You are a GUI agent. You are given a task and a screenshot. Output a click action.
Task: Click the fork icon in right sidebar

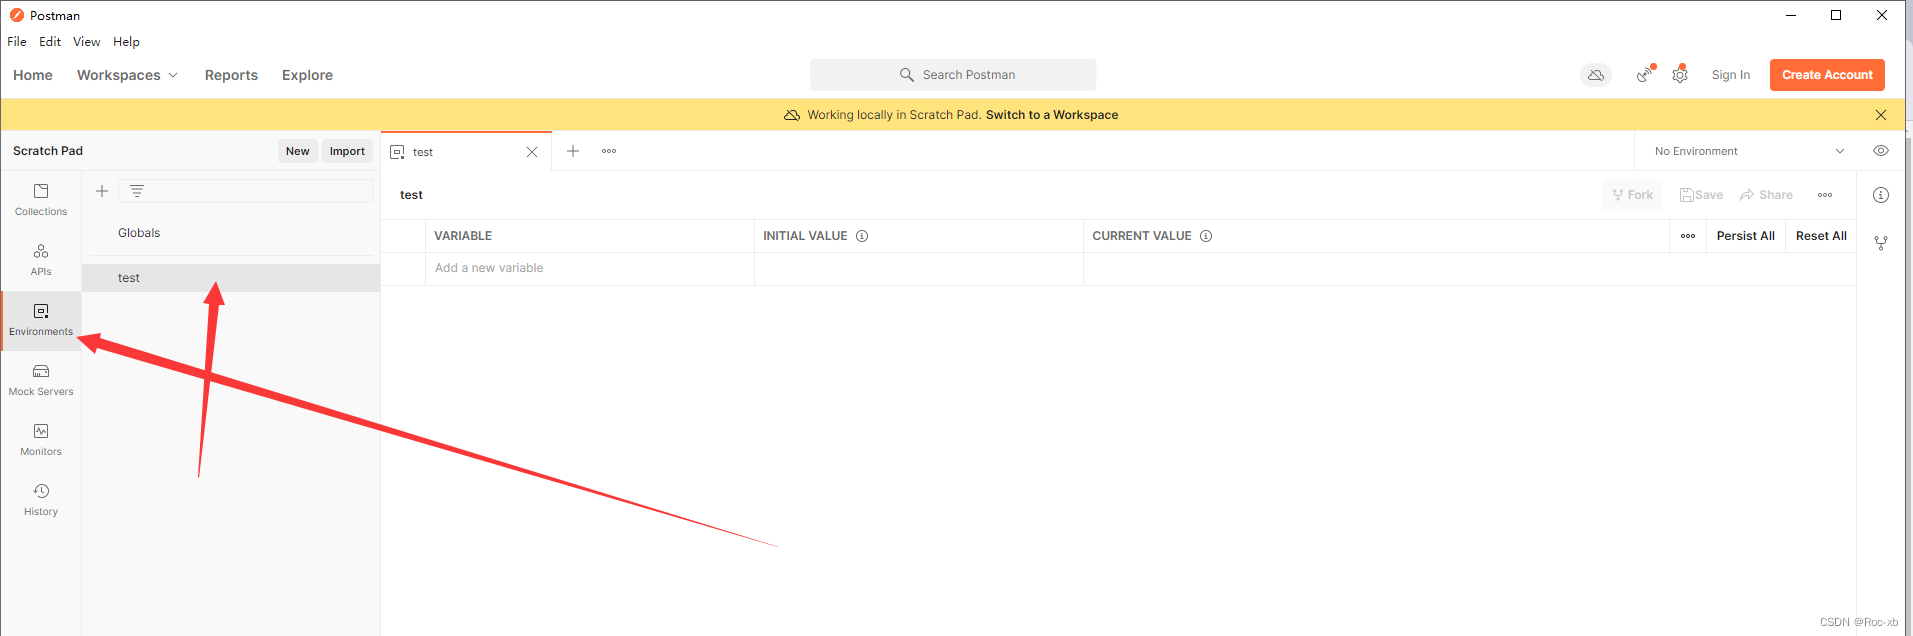click(x=1881, y=243)
